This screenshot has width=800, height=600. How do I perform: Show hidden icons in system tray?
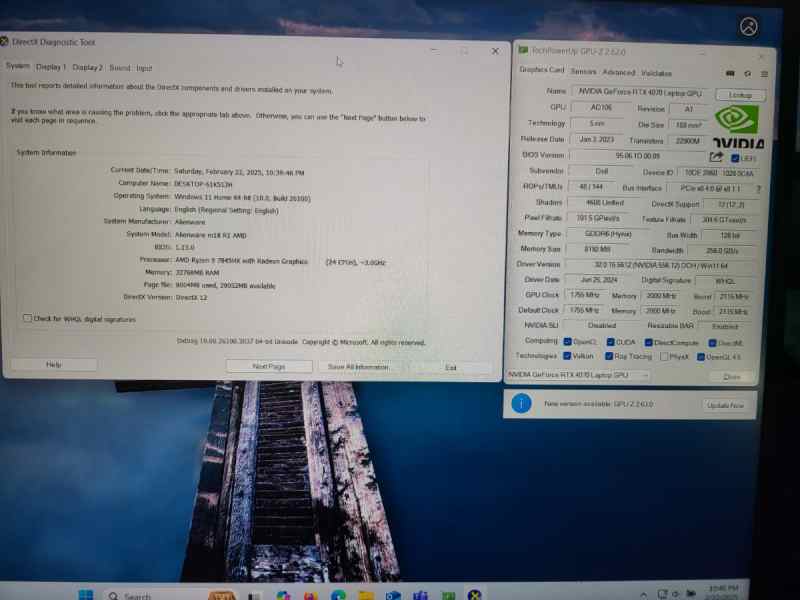pos(644,595)
